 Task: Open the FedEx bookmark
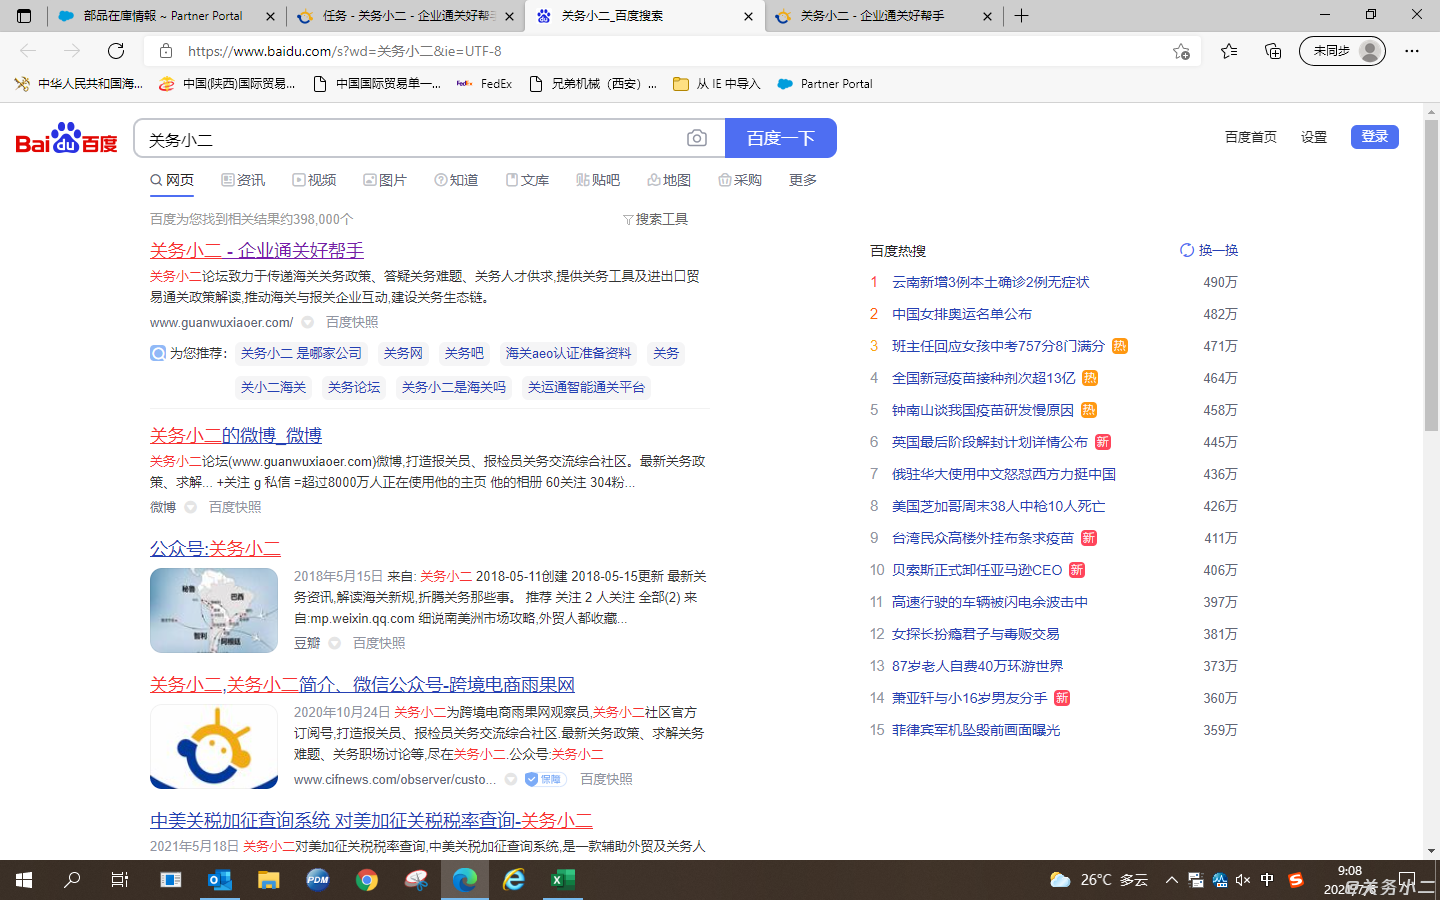pos(484,84)
